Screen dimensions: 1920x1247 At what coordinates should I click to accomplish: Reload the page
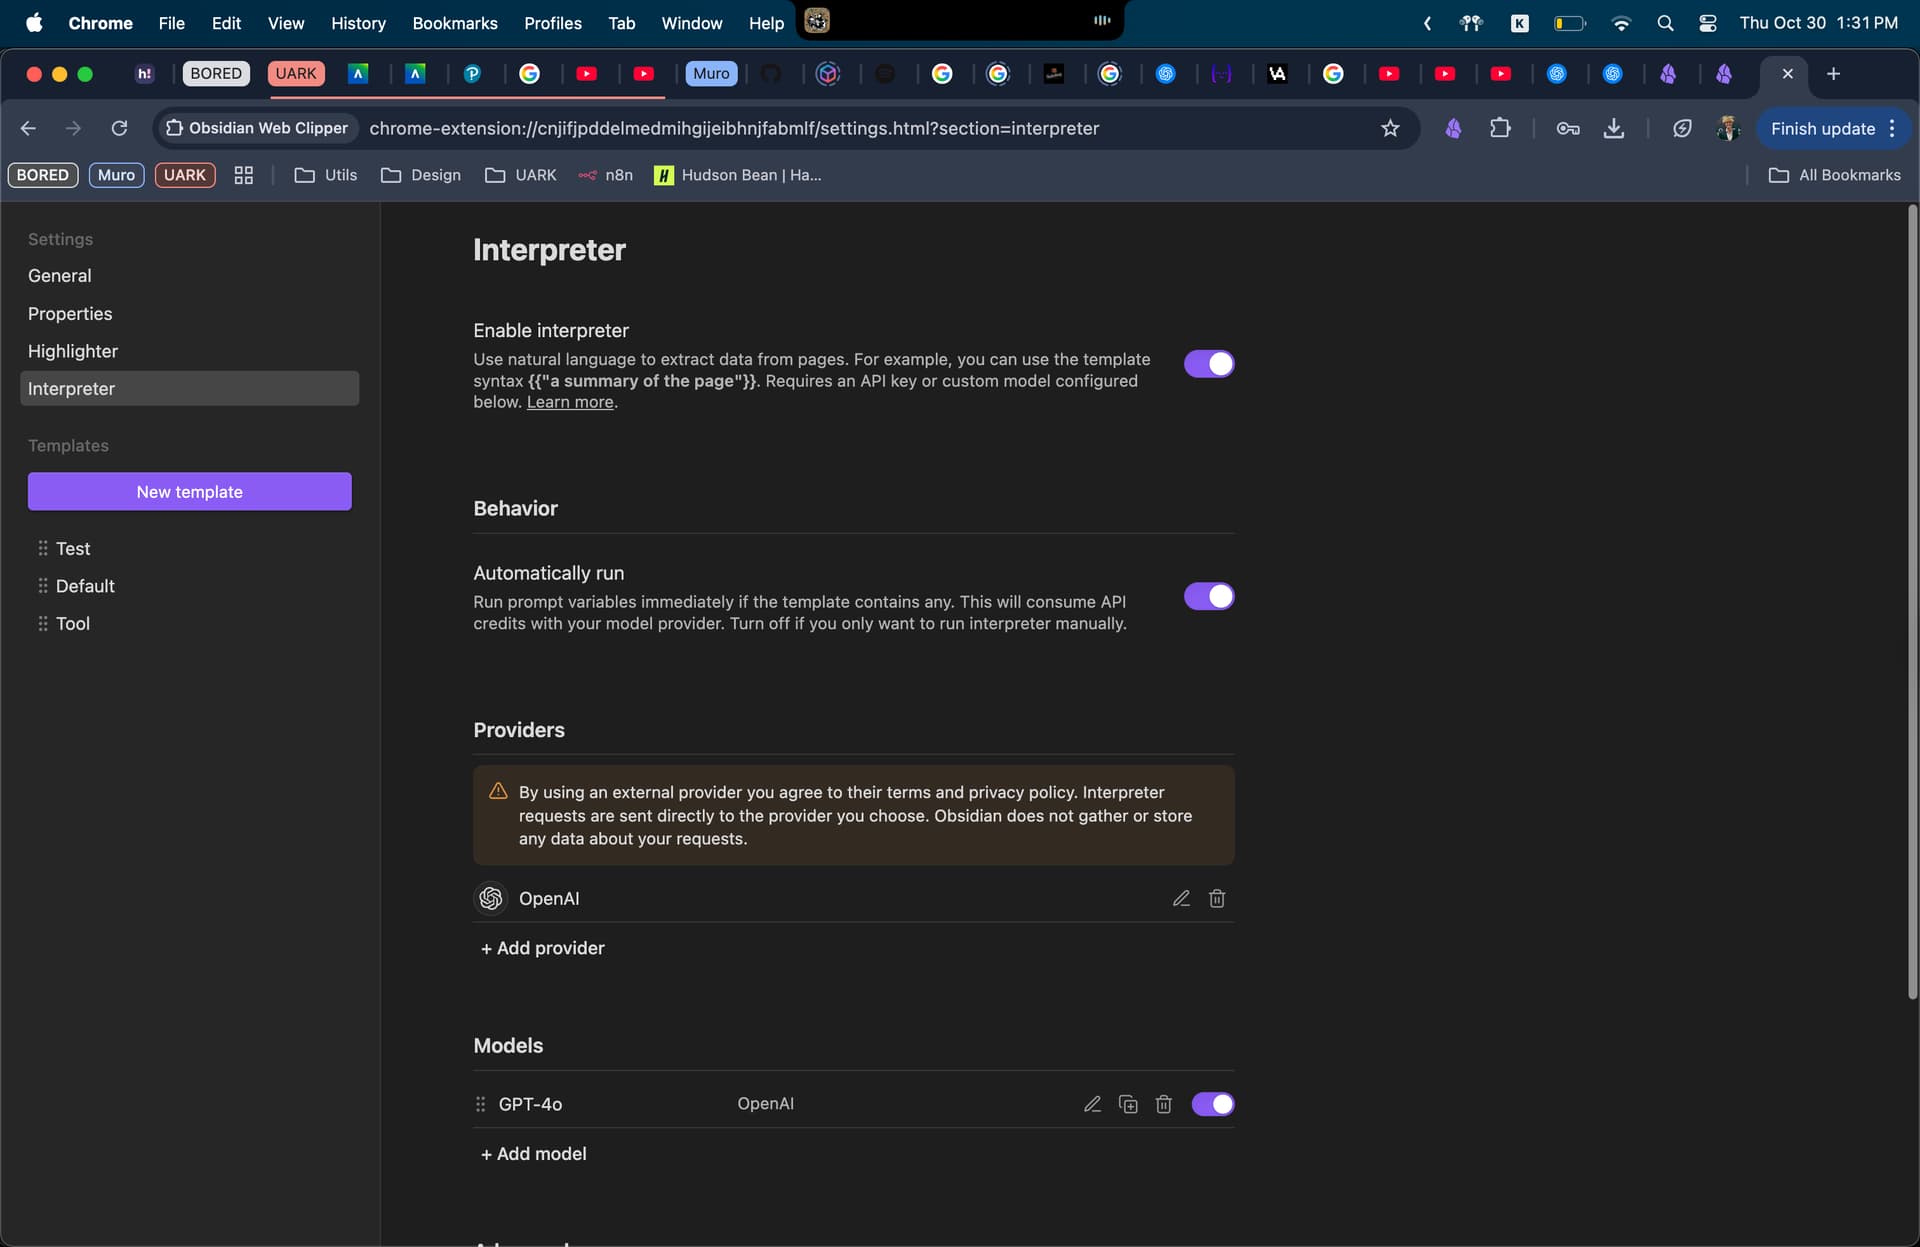click(x=119, y=128)
